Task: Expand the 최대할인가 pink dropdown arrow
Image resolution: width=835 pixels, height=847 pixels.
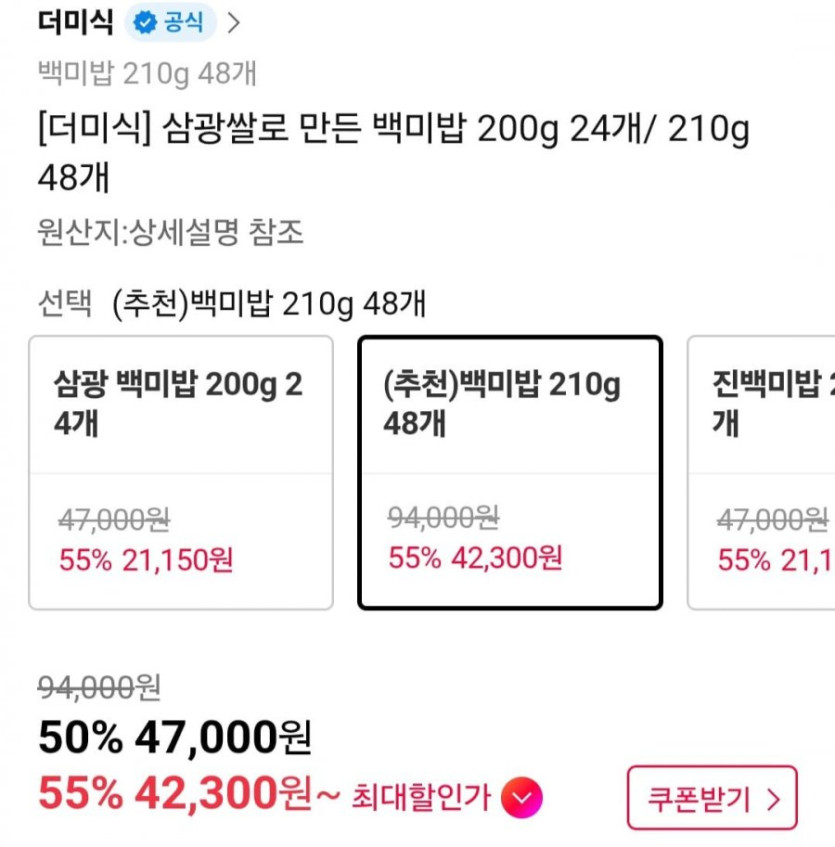Action: [521, 797]
